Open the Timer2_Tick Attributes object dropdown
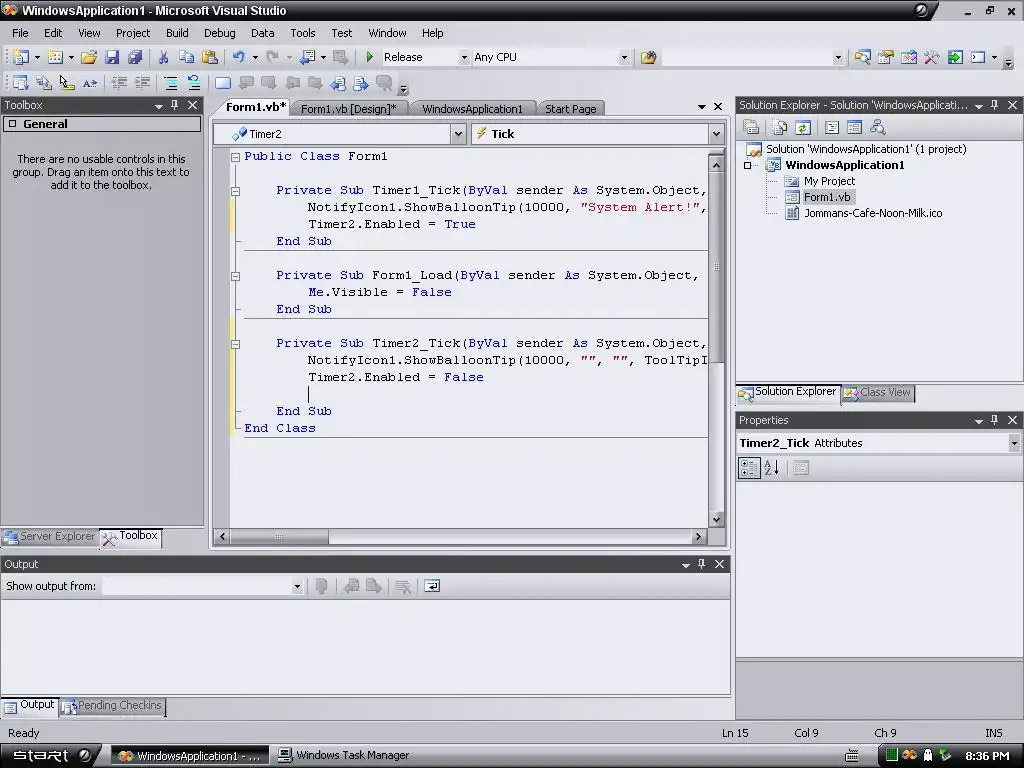Viewport: 1024px width, 768px height. click(1014, 443)
